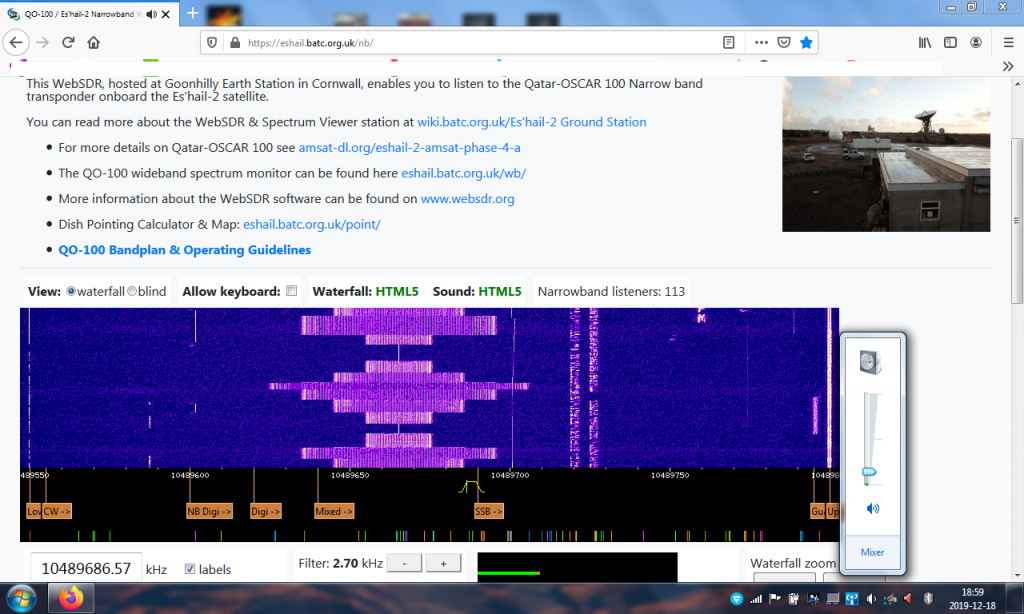Open the Bluetooth tray icon
Screen dimensions: 1024x614
click(x=928, y=598)
